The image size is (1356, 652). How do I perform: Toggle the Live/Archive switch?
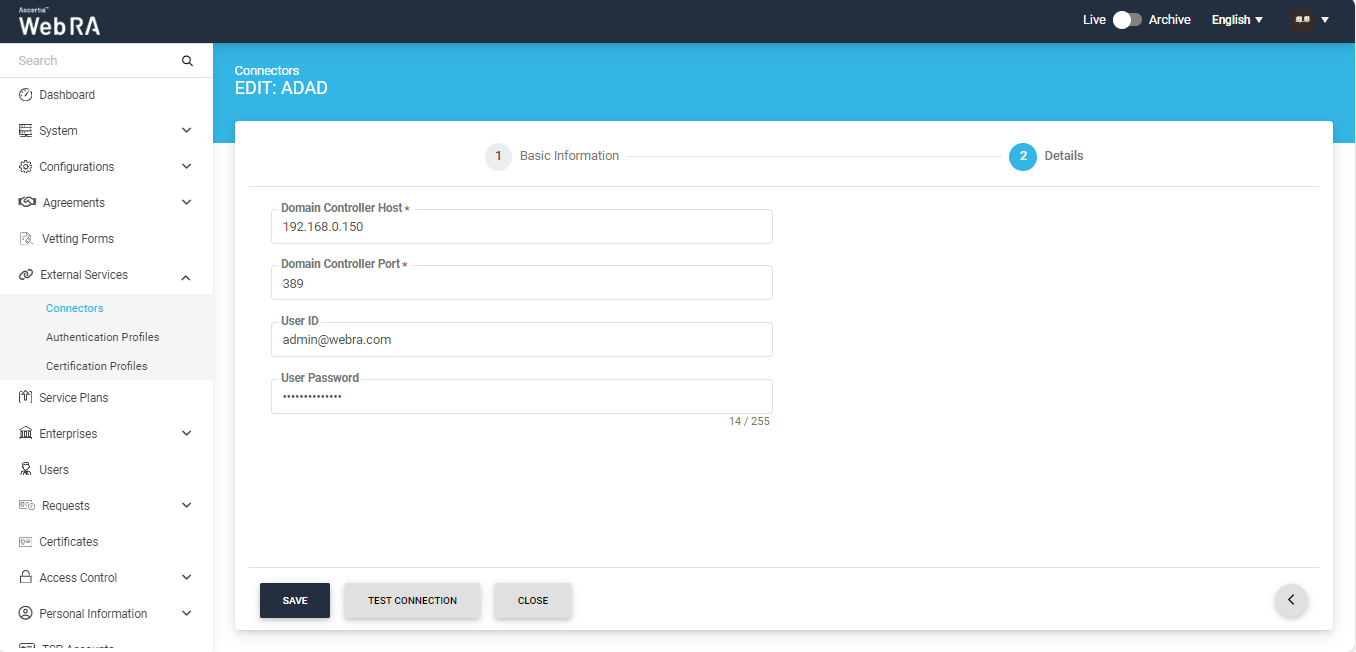(1127, 20)
